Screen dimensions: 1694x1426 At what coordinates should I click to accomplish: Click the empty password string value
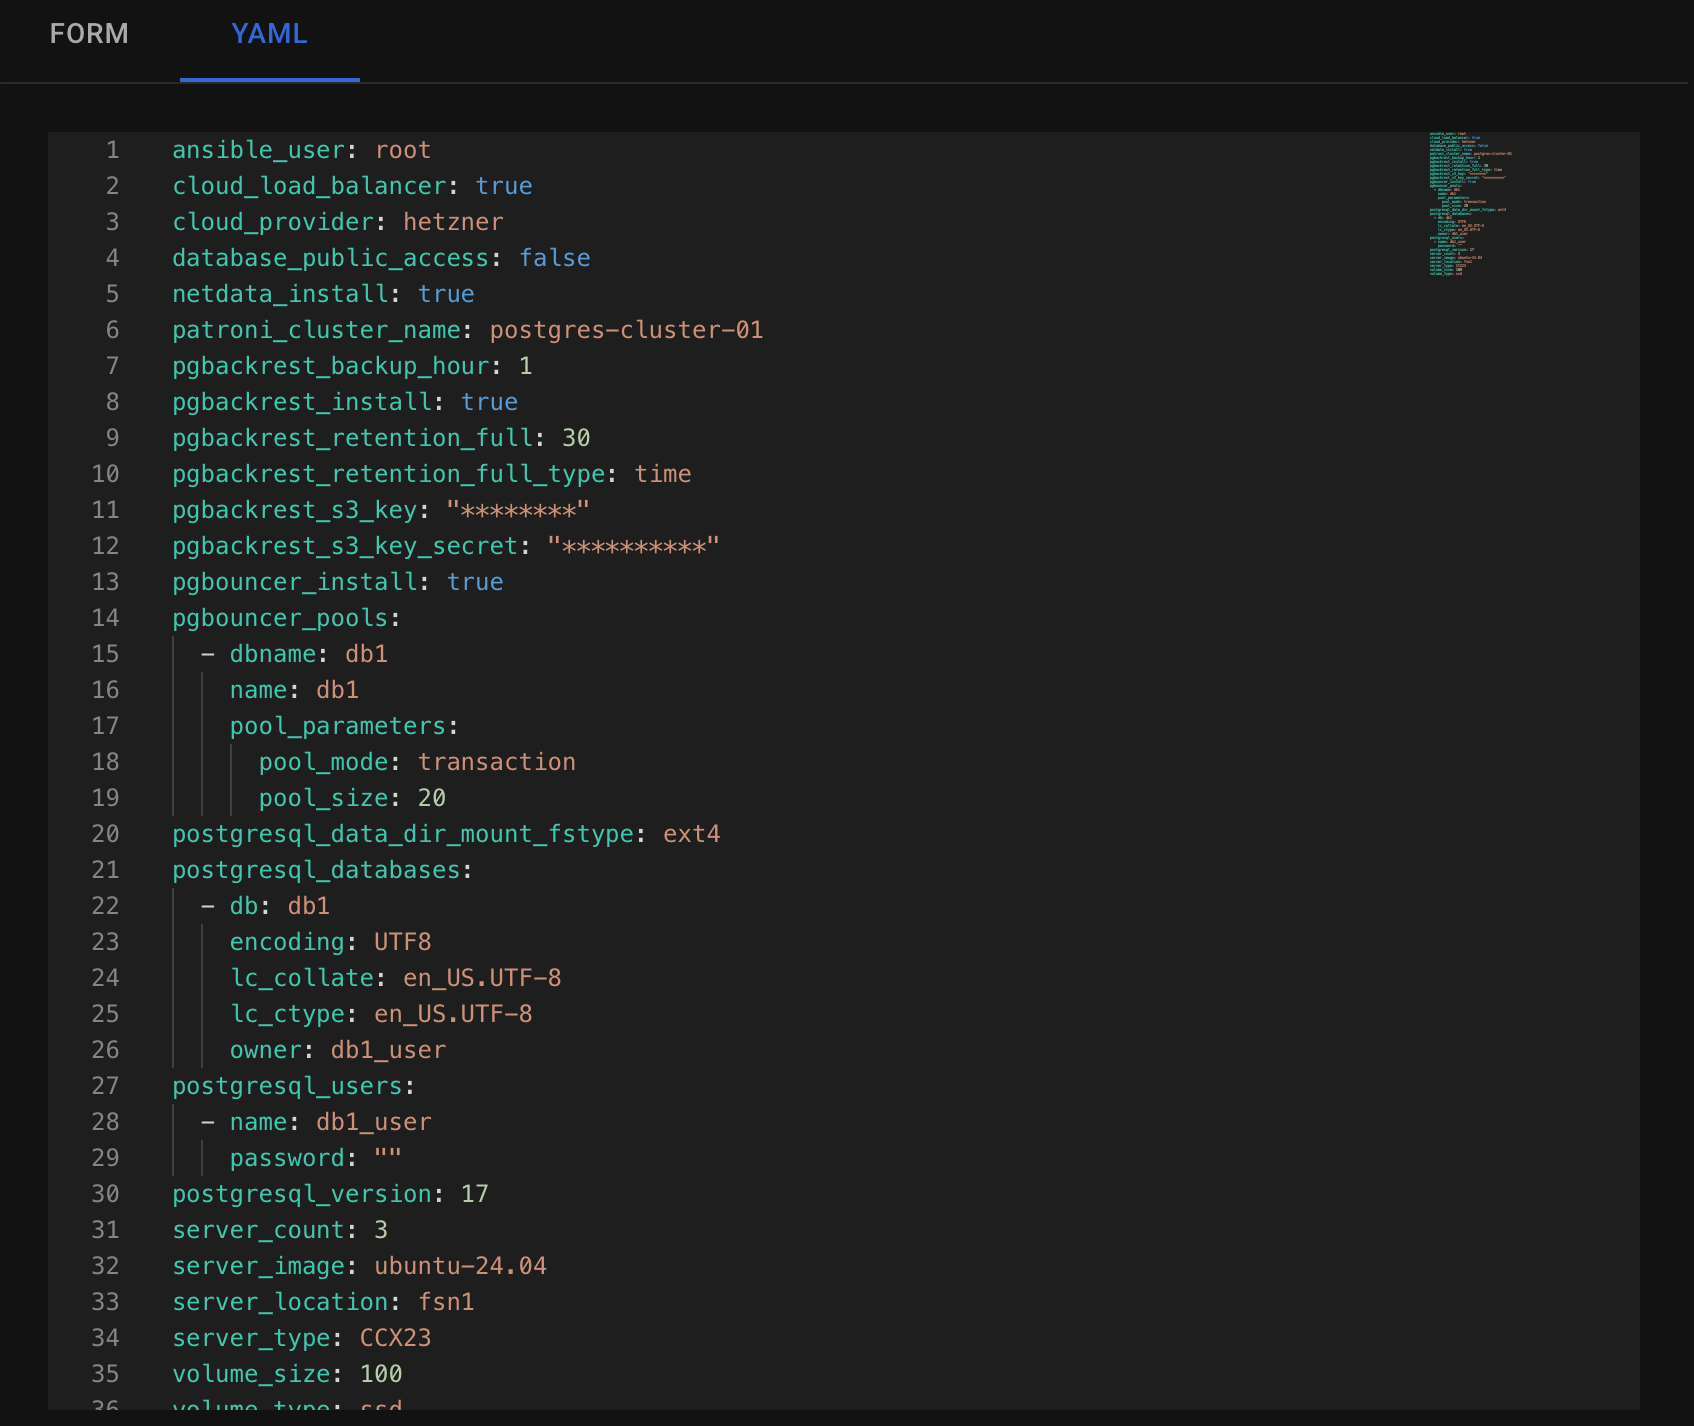pos(388,1158)
